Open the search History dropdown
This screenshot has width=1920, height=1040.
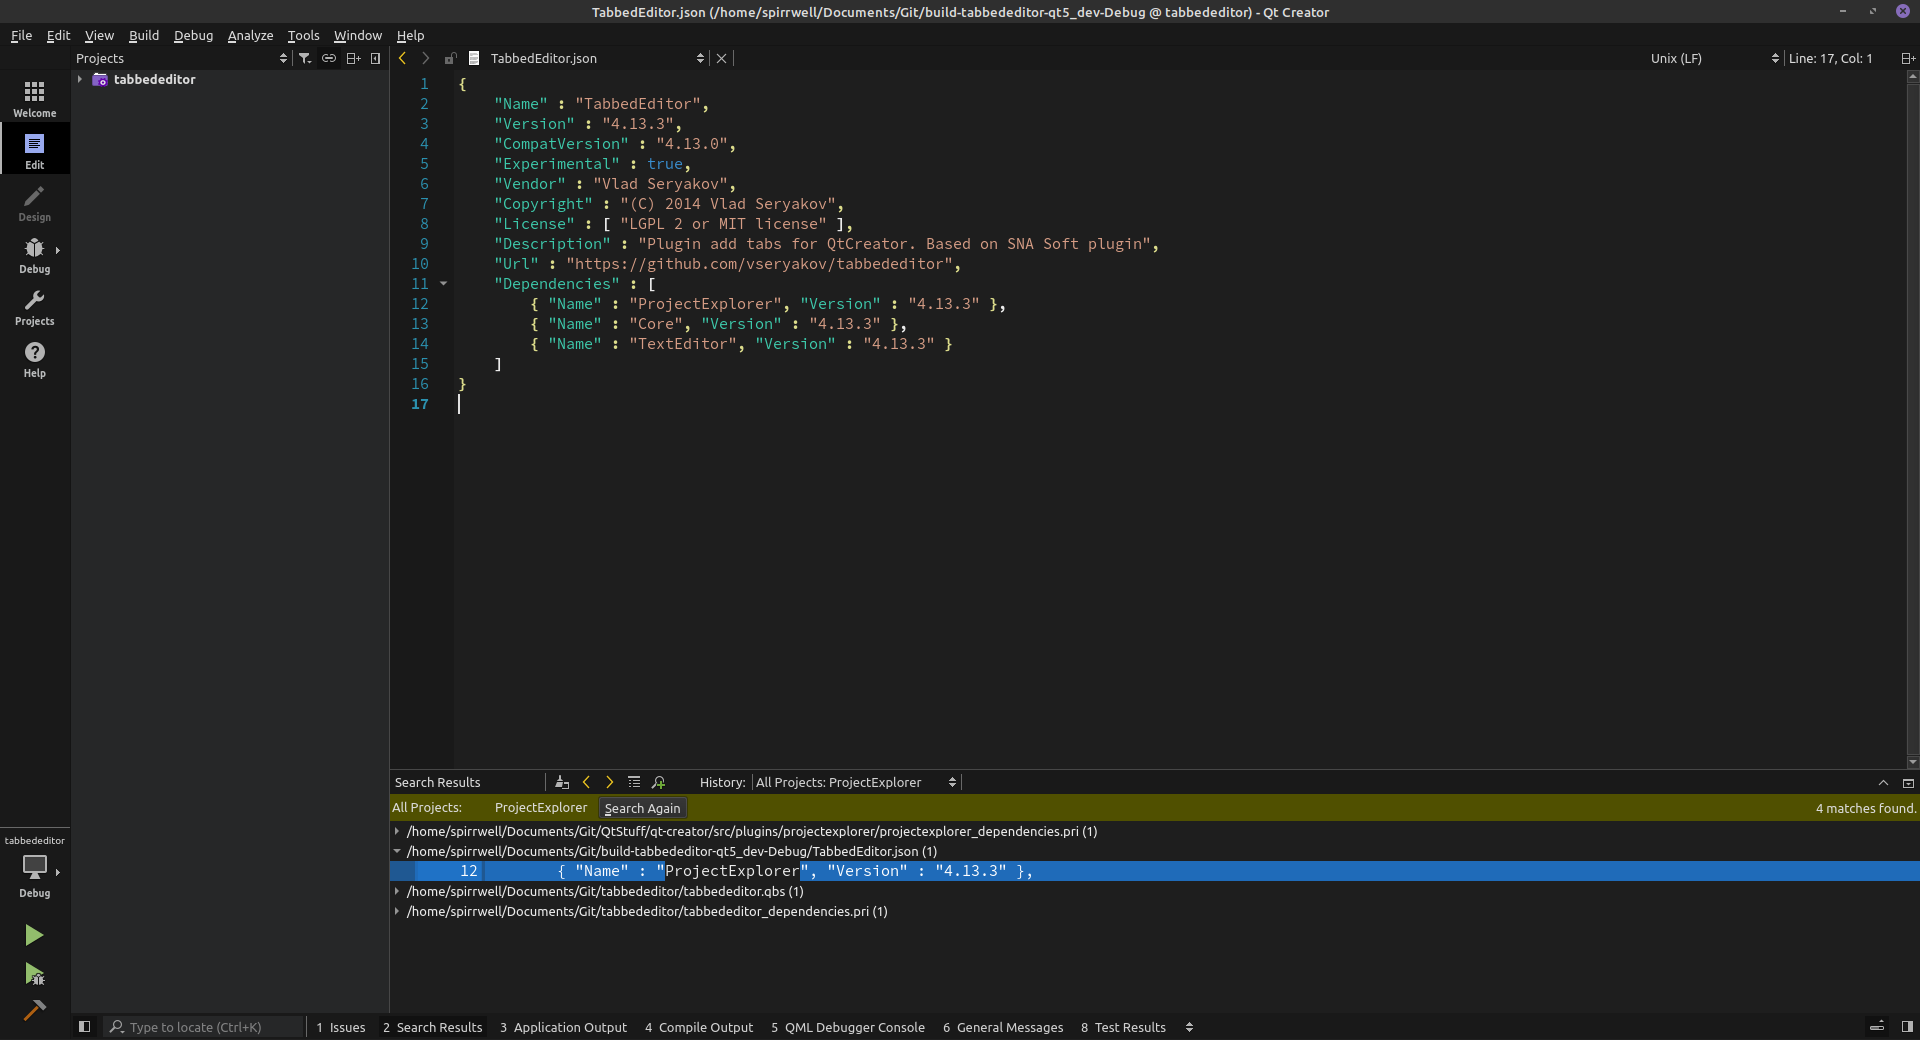coord(856,782)
